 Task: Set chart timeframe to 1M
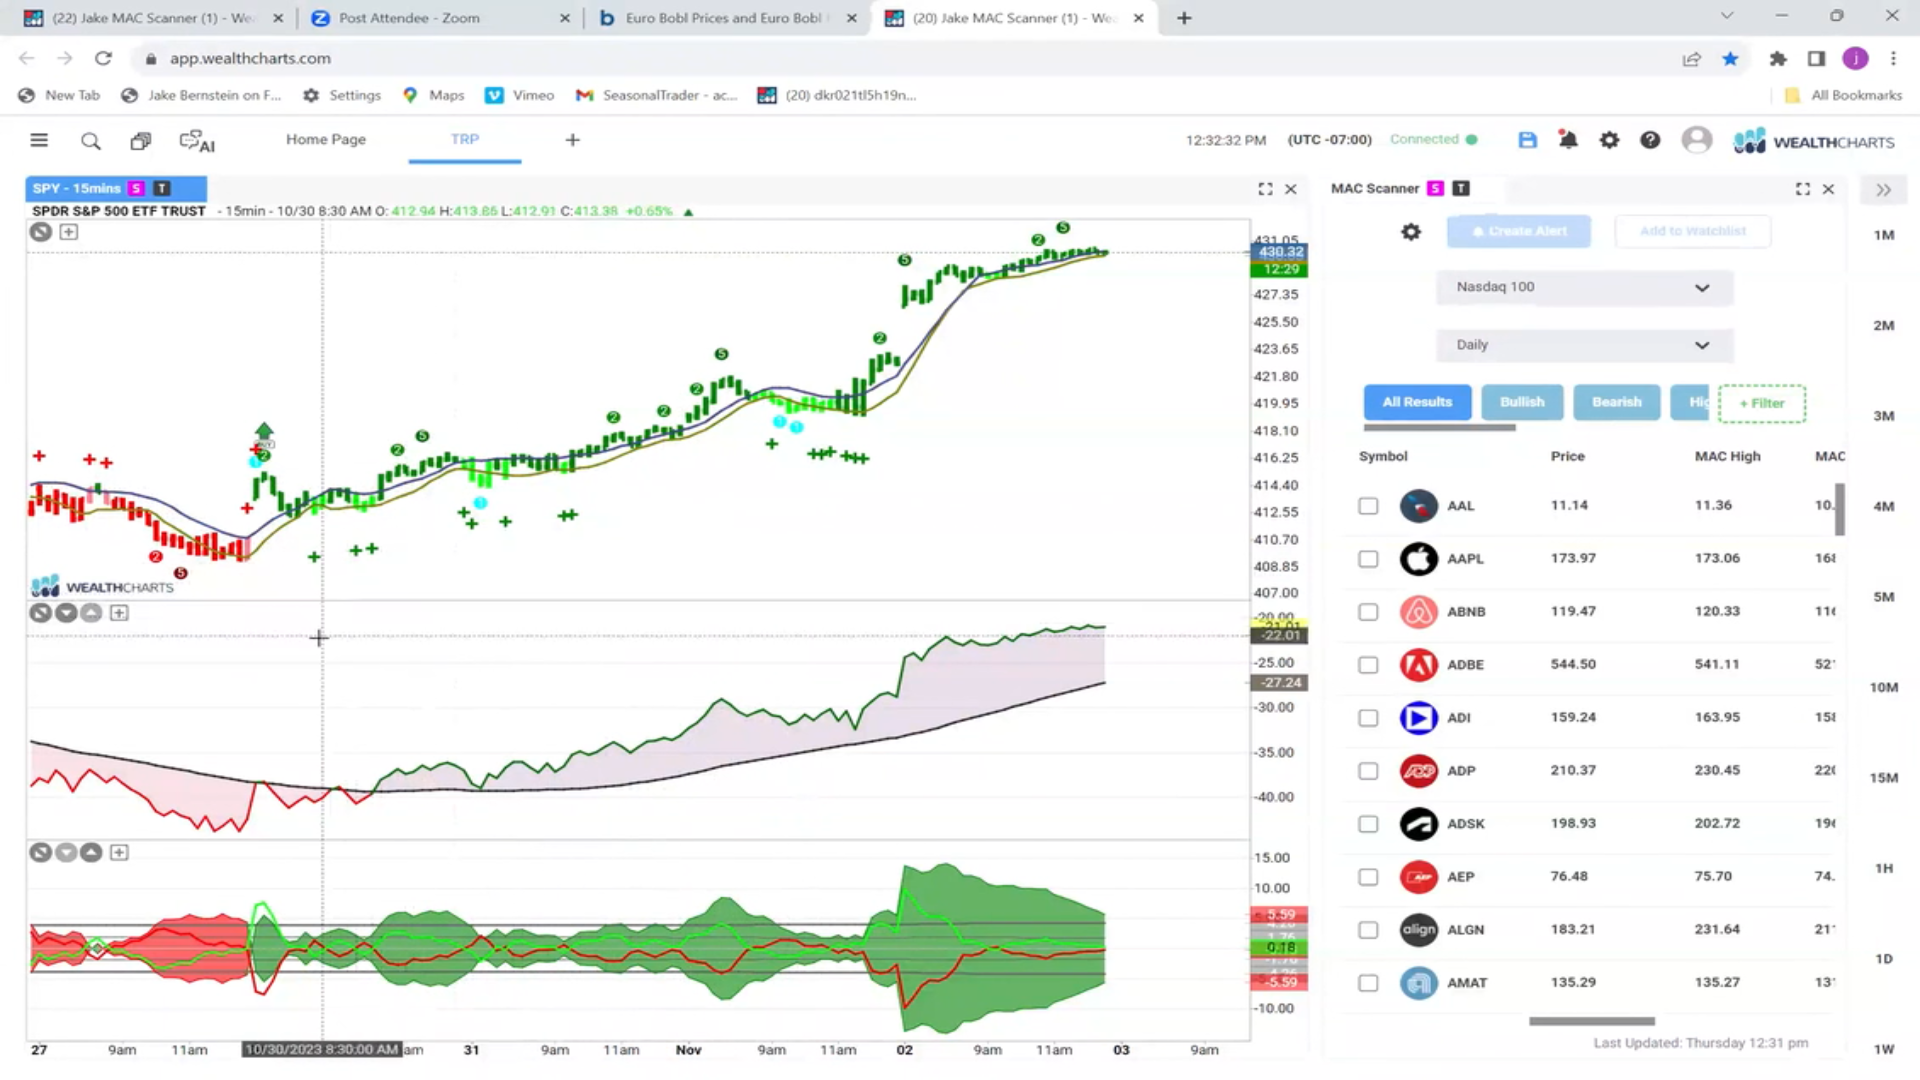coord(1884,235)
